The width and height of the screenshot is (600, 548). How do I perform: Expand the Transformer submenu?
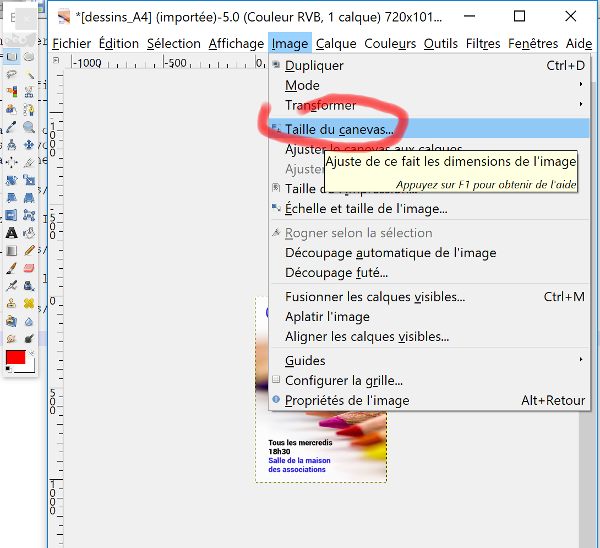point(429,105)
